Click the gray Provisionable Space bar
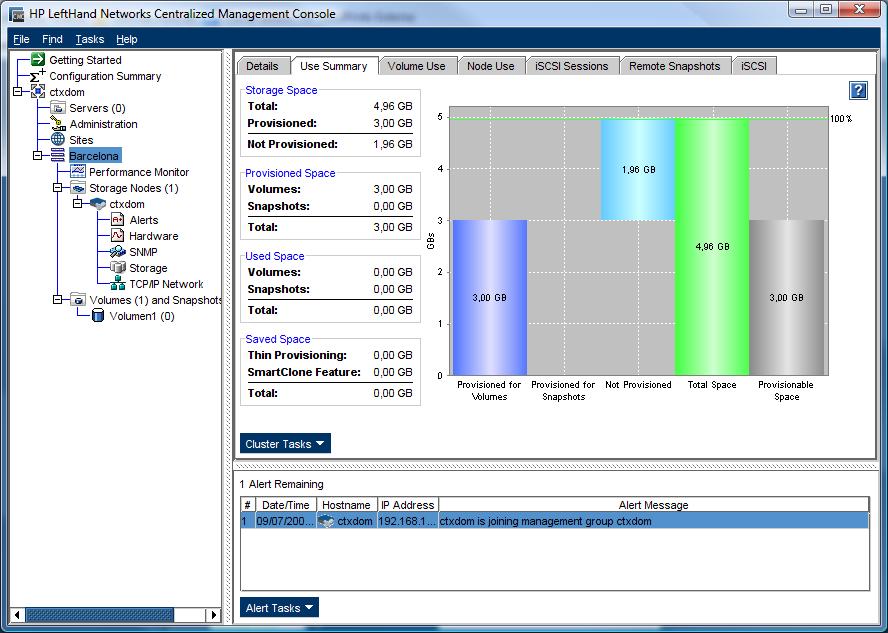The height and width of the screenshot is (633, 888). pyautogui.click(x=786, y=297)
